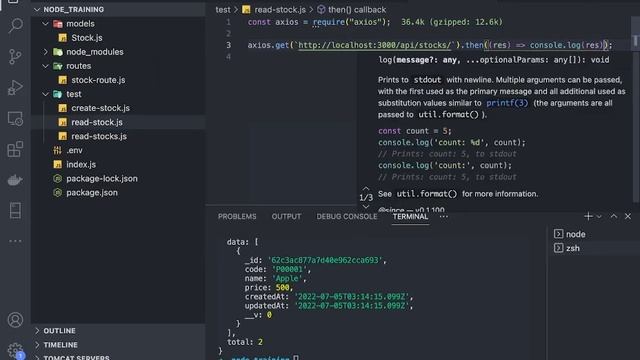This screenshot has width=640, height=360.
Task: Open the Extensions view
Action: click(x=15, y=149)
